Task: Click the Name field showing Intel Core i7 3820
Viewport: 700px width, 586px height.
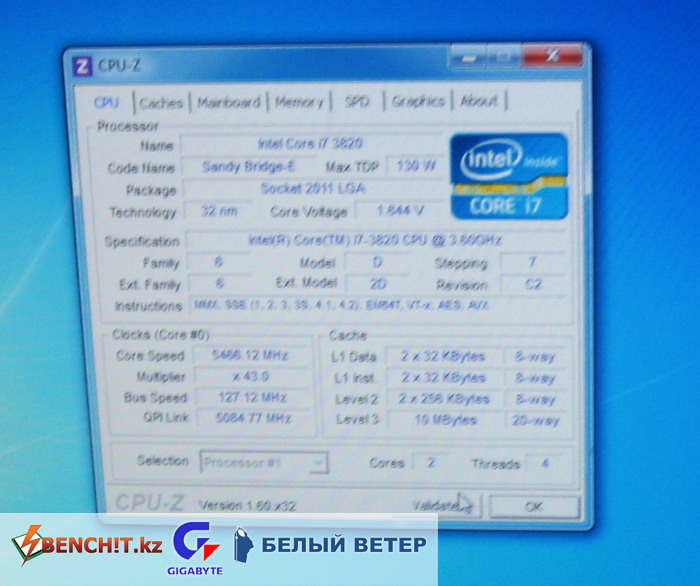Action: (311, 144)
